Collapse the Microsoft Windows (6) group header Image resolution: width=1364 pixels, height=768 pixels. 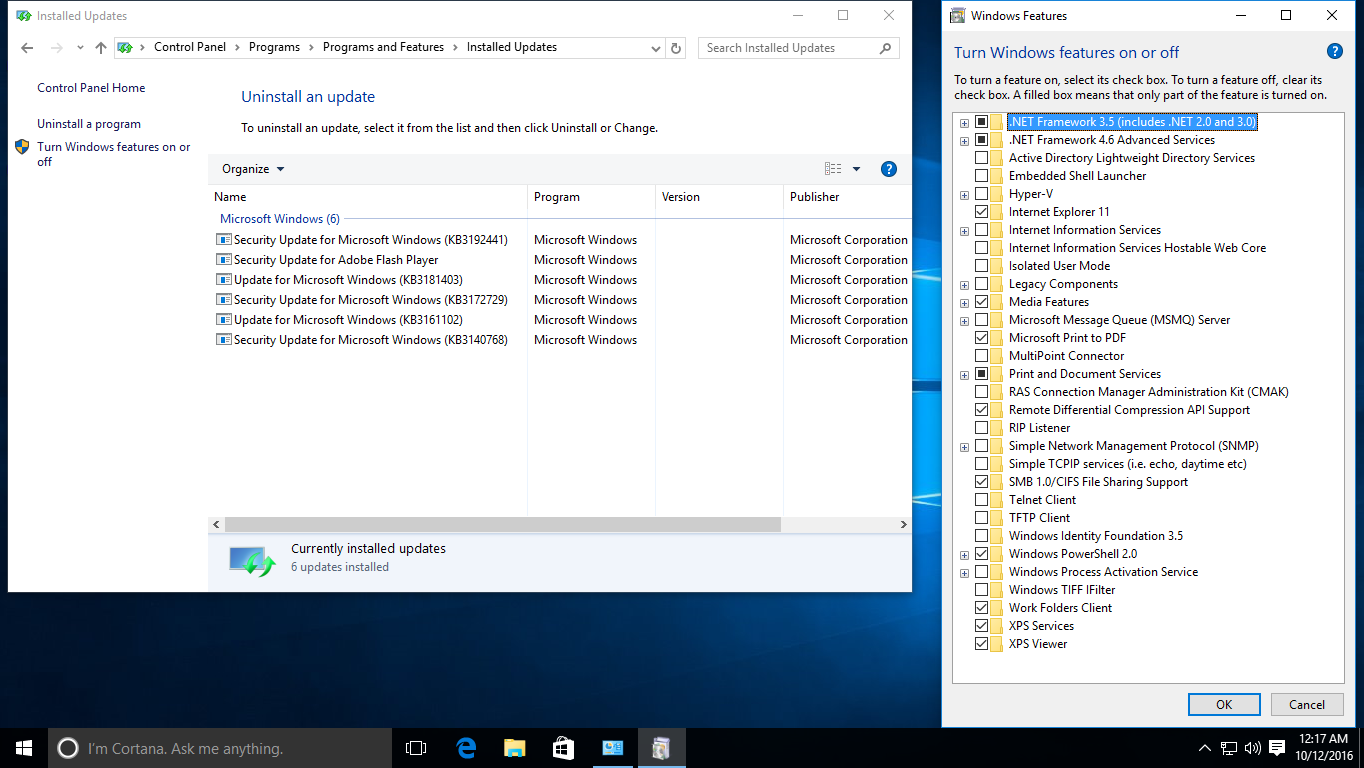[280, 219]
